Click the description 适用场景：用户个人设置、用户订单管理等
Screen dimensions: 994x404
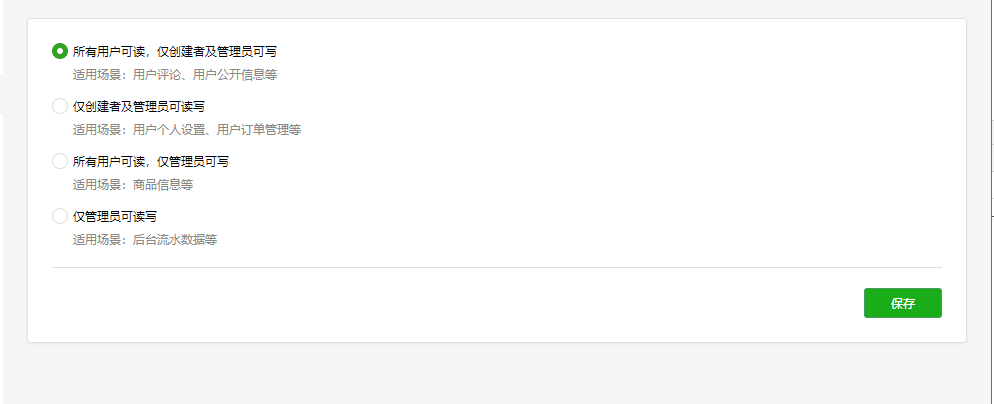point(186,129)
